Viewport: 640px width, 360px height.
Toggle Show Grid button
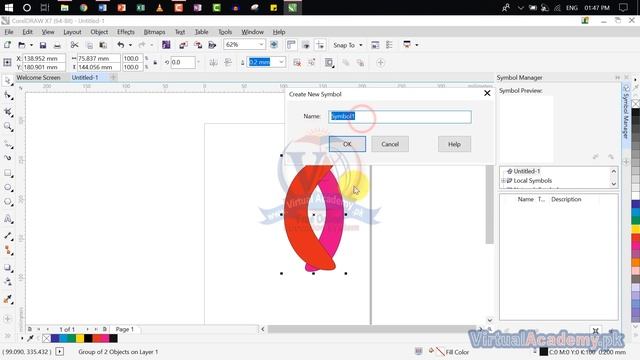(306, 45)
